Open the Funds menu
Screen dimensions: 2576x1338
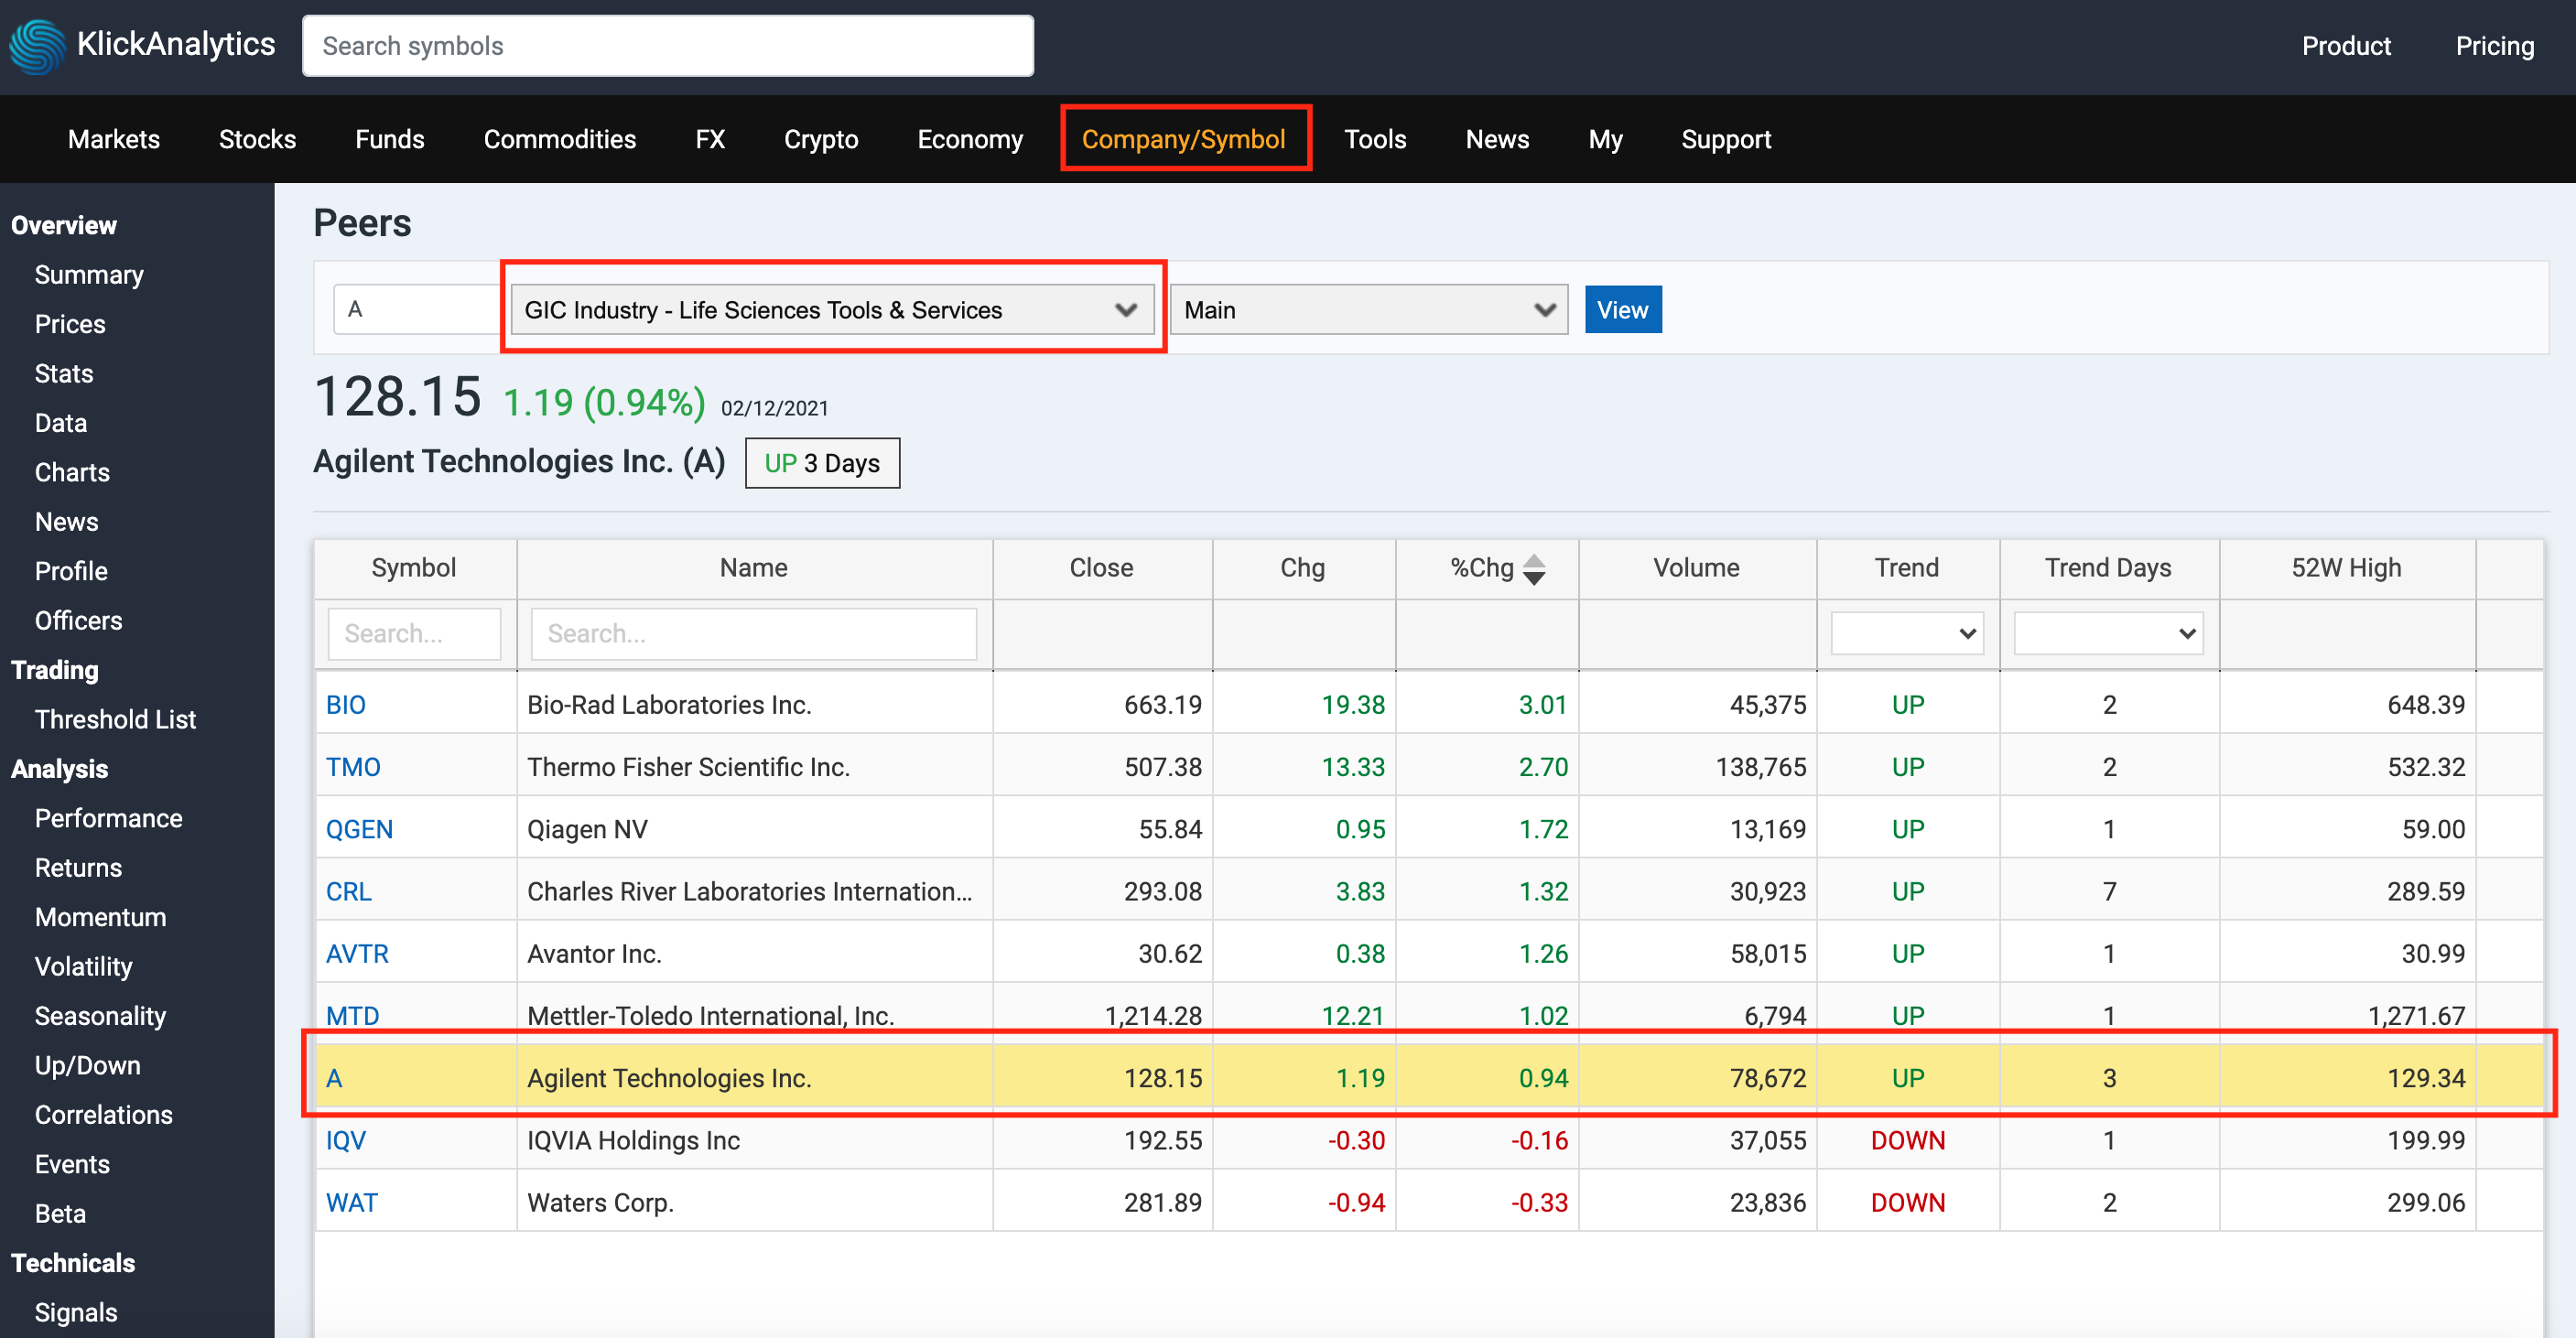coord(389,139)
